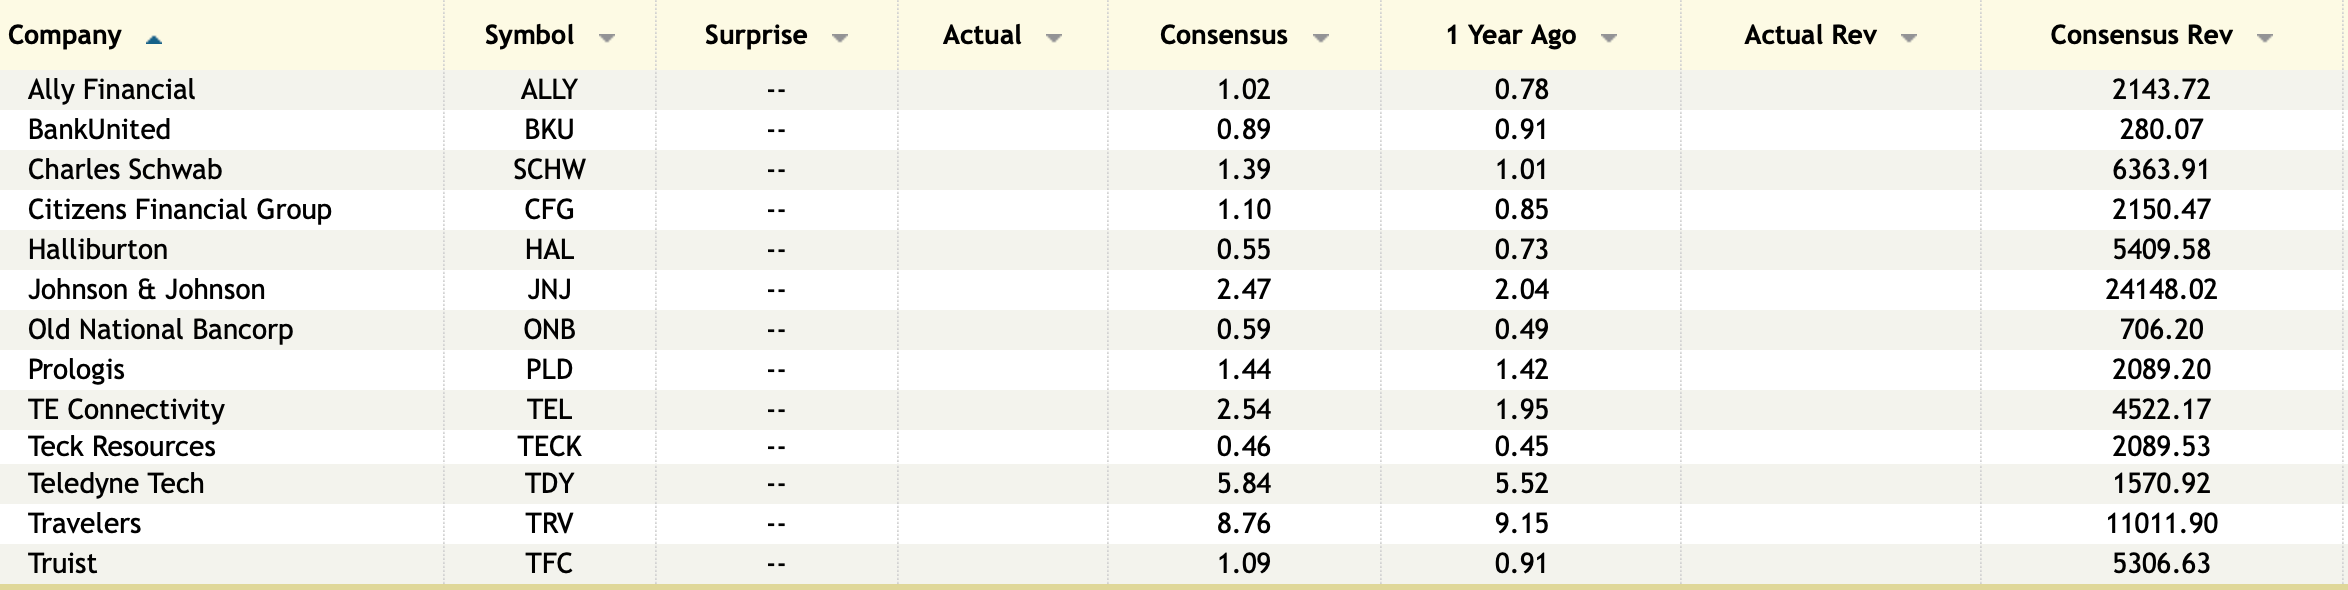Viewport: 2348px width, 590px height.
Task: Click Teledyne Tech consensus revenue 1570.92
Action: tap(2160, 483)
